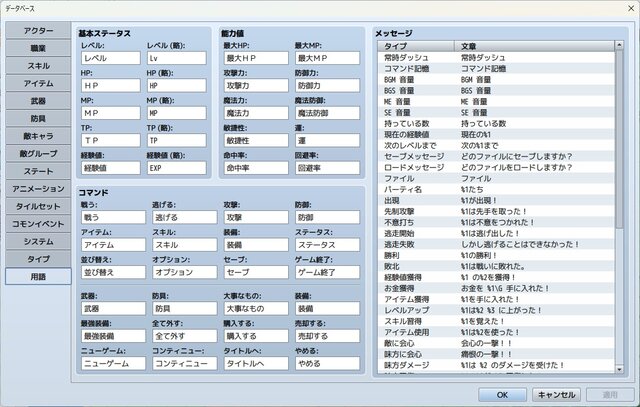Open the 防具 tab
This screenshot has height=407, width=640.
38,118
